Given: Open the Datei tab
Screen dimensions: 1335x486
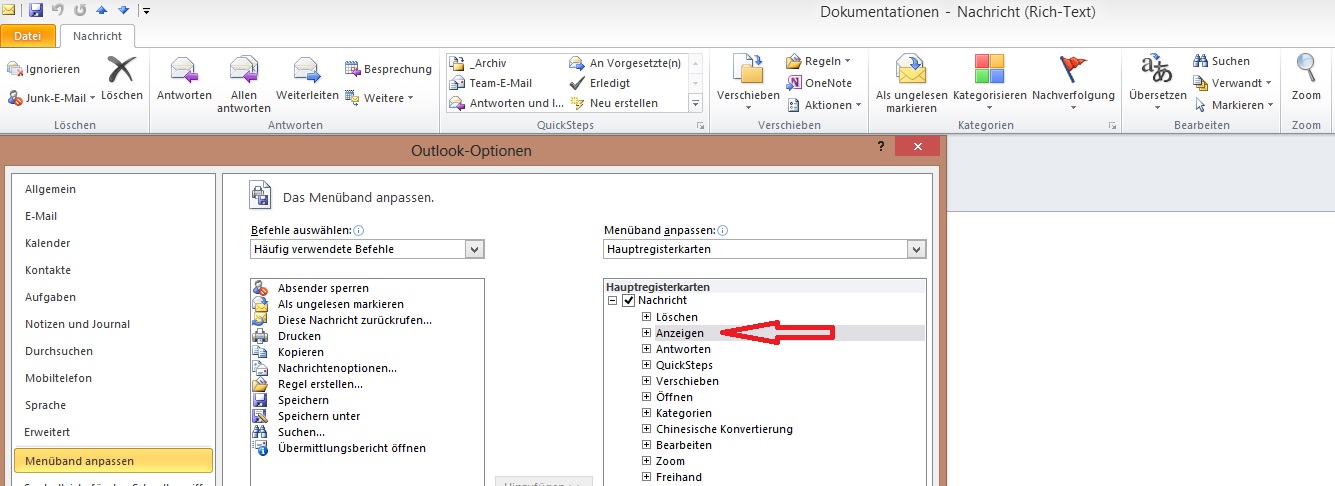Looking at the screenshot, I should (28, 36).
